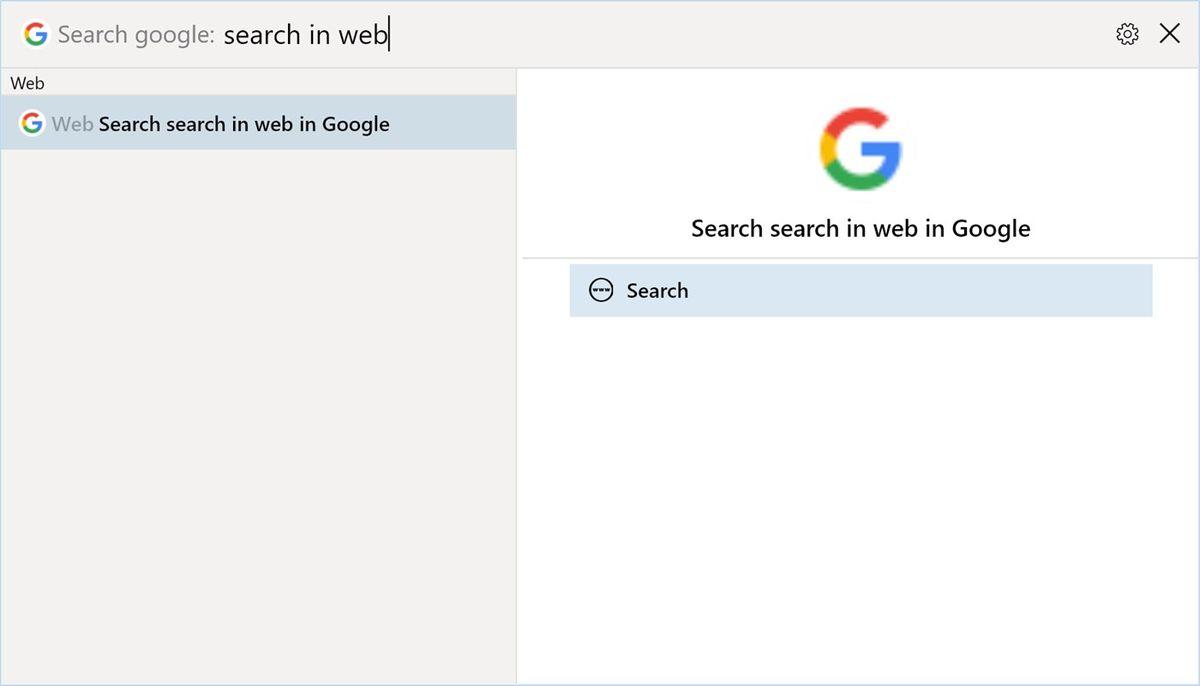Click the 'Web' category header
This screenshot has height=686, width=1200.
point(28,83)
